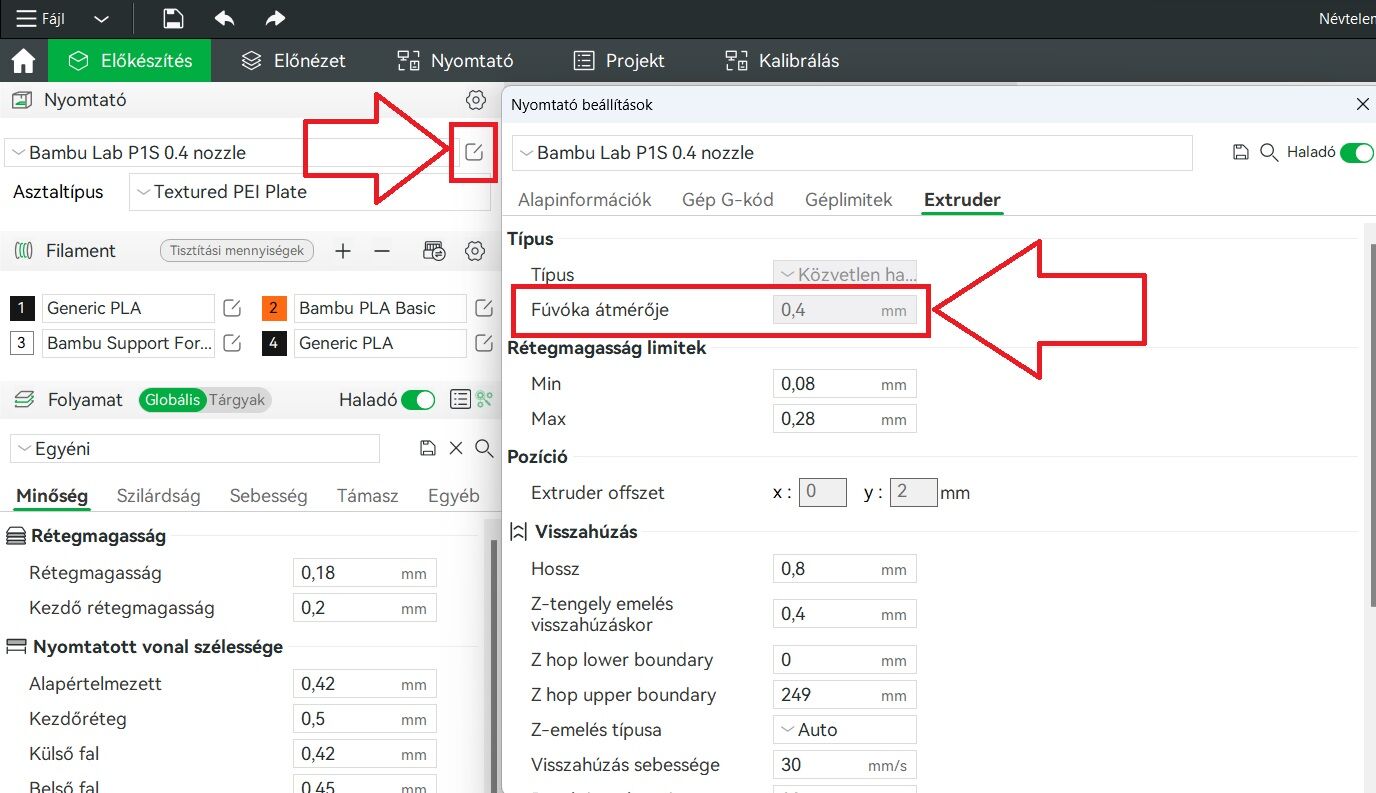The width and height of the screenshot is (1376, 793).
Task: Switch to Előkészítés tab
Action: 129,61
